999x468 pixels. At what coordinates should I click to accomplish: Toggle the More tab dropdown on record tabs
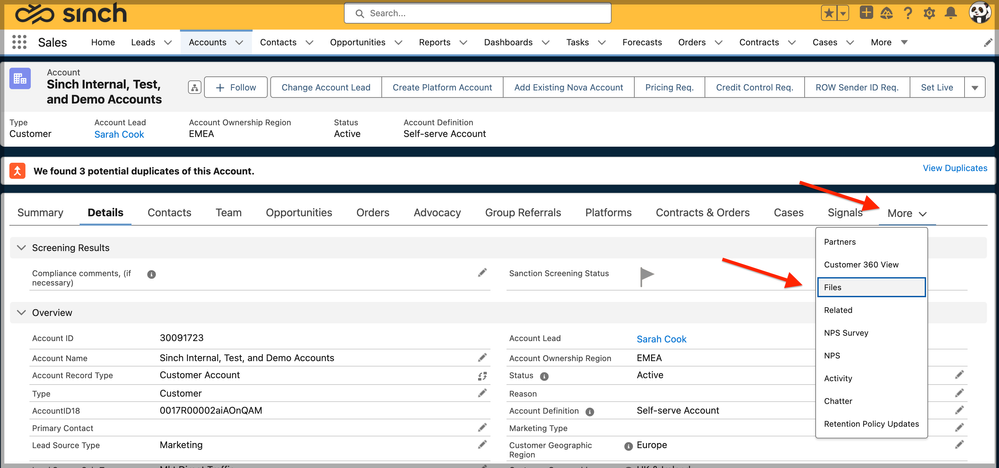click(x=907, y=213)
